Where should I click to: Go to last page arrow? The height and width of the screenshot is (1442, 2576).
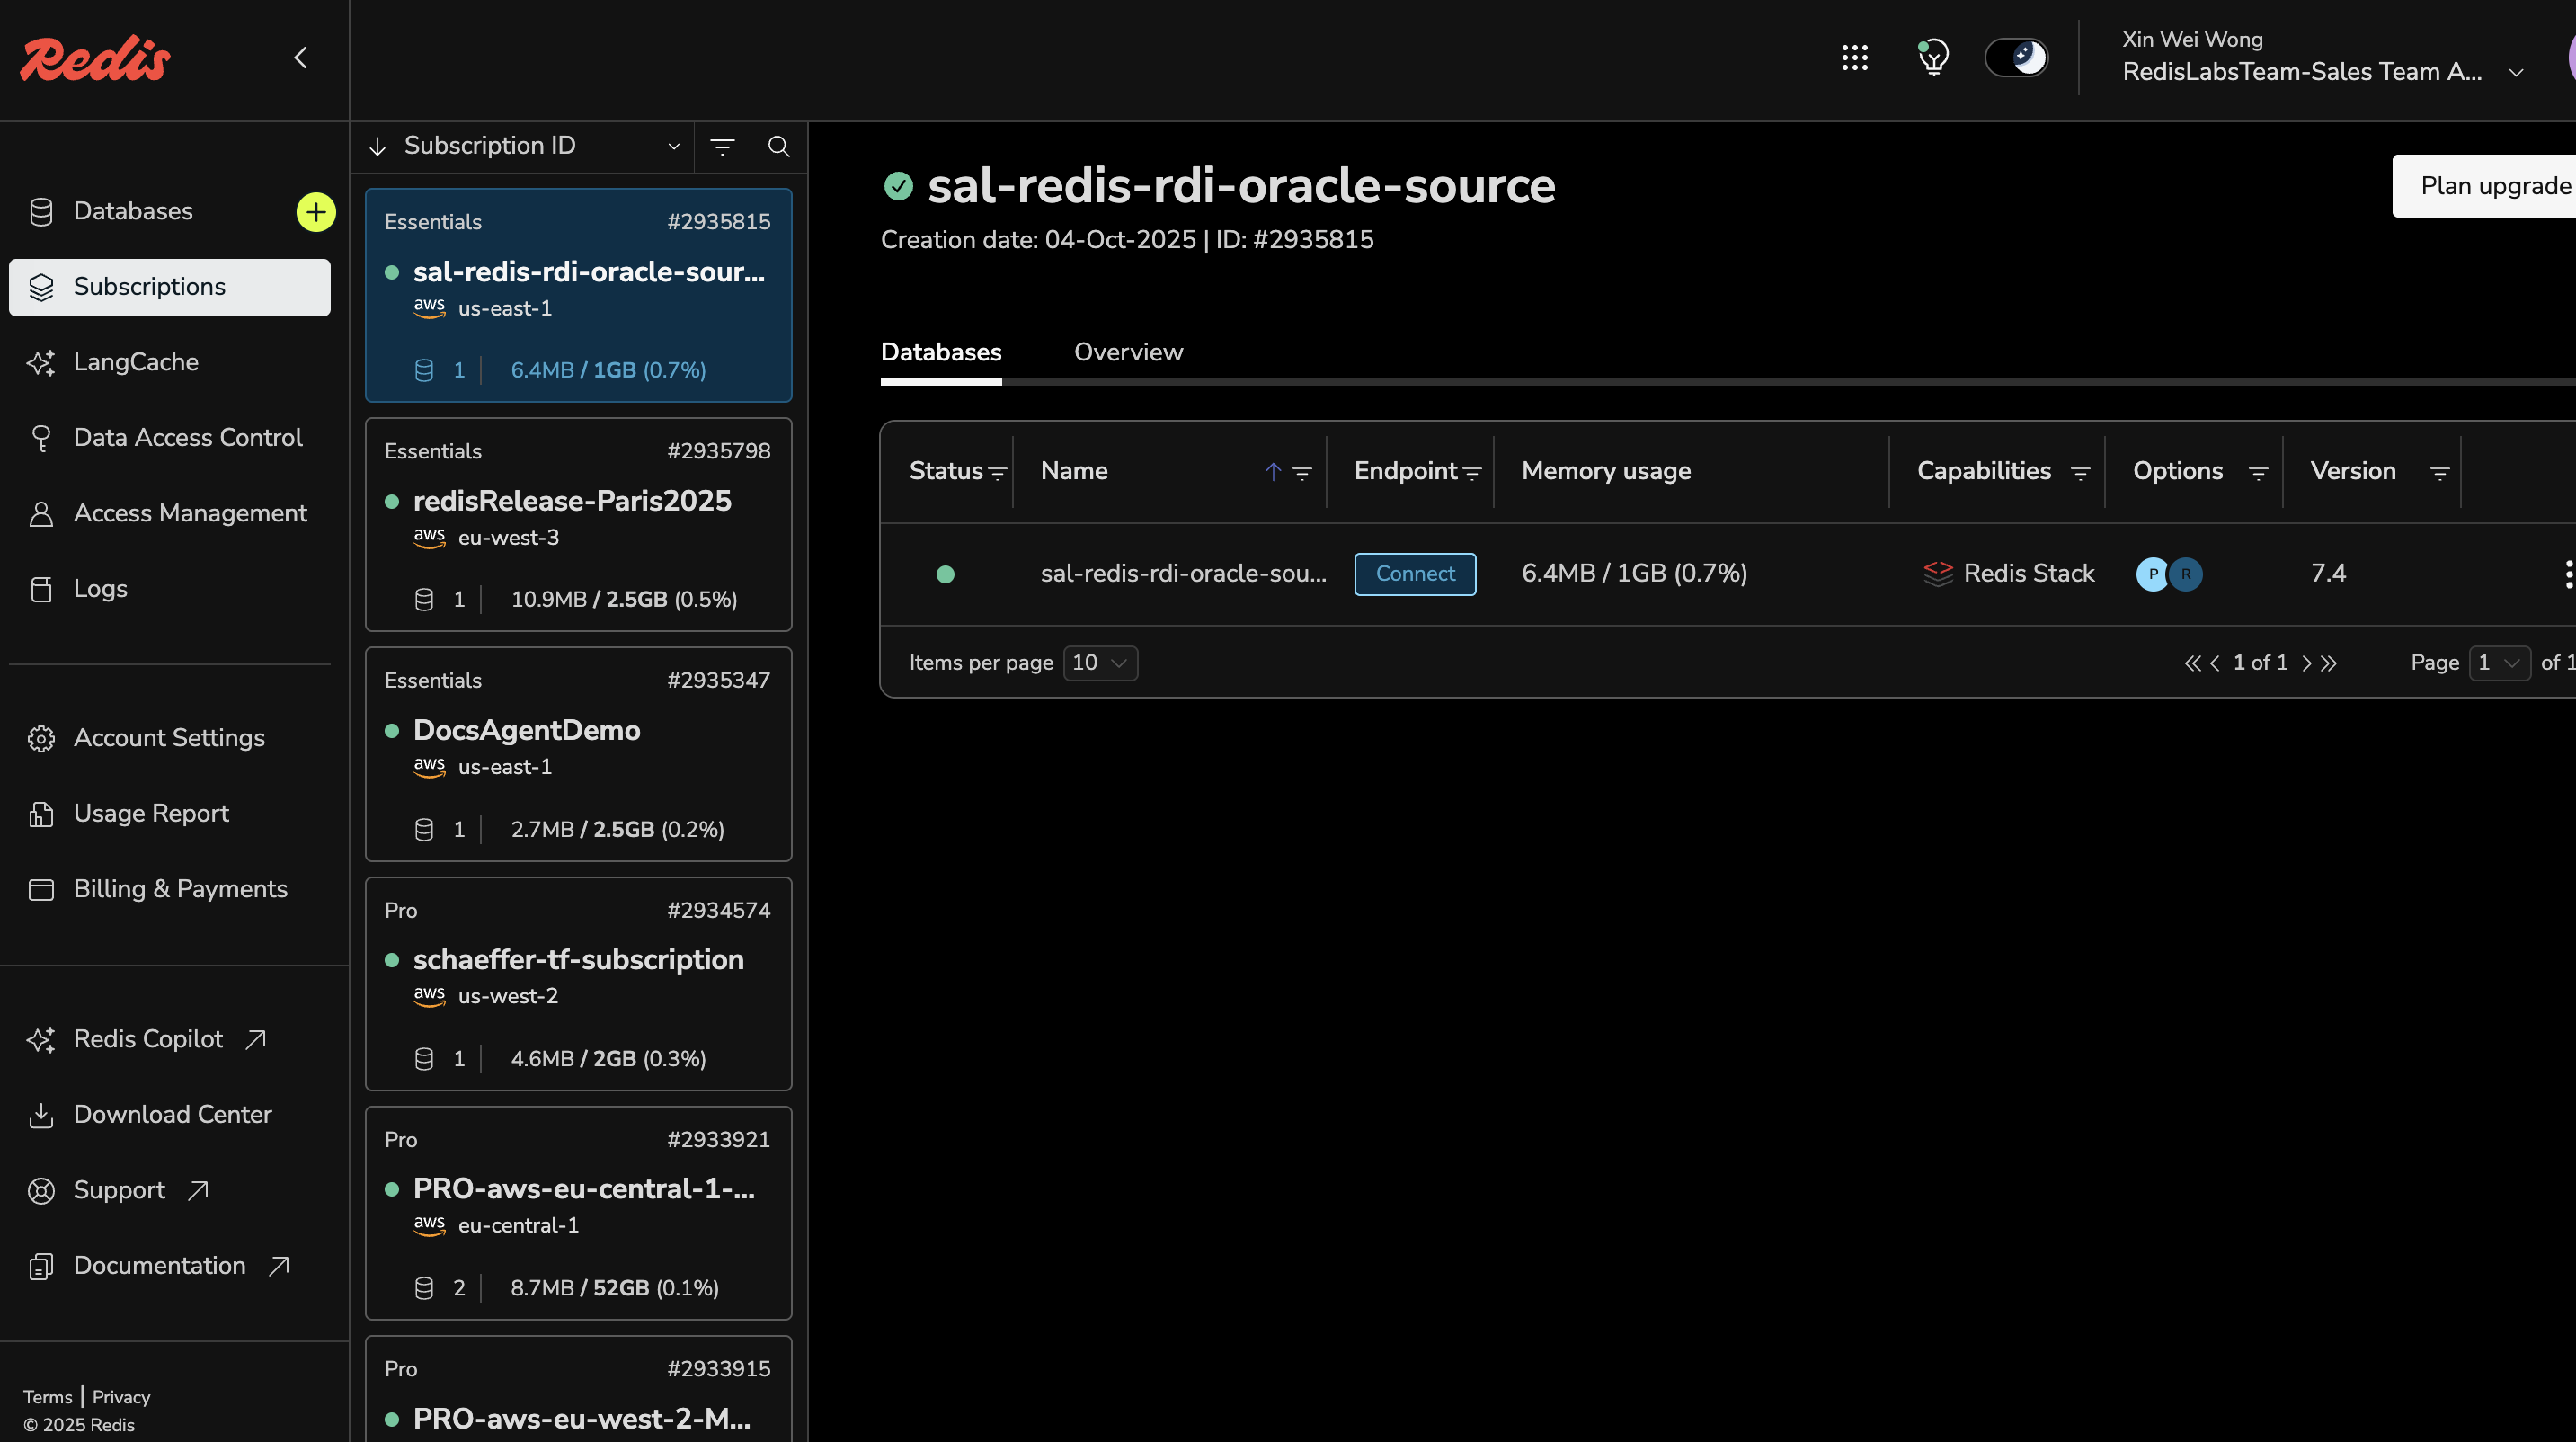(x=2329, y=664)
